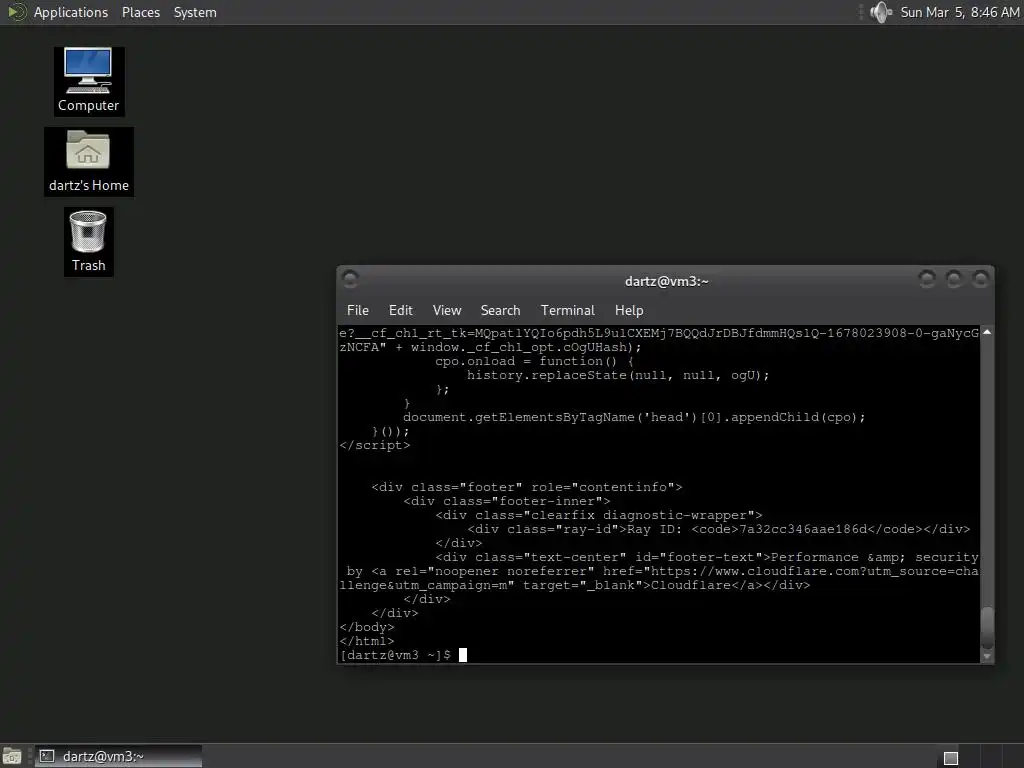Click the Ray ID code 7a32cc346aae186d text
1024x768 pixels.
click(x=803, y=529)
